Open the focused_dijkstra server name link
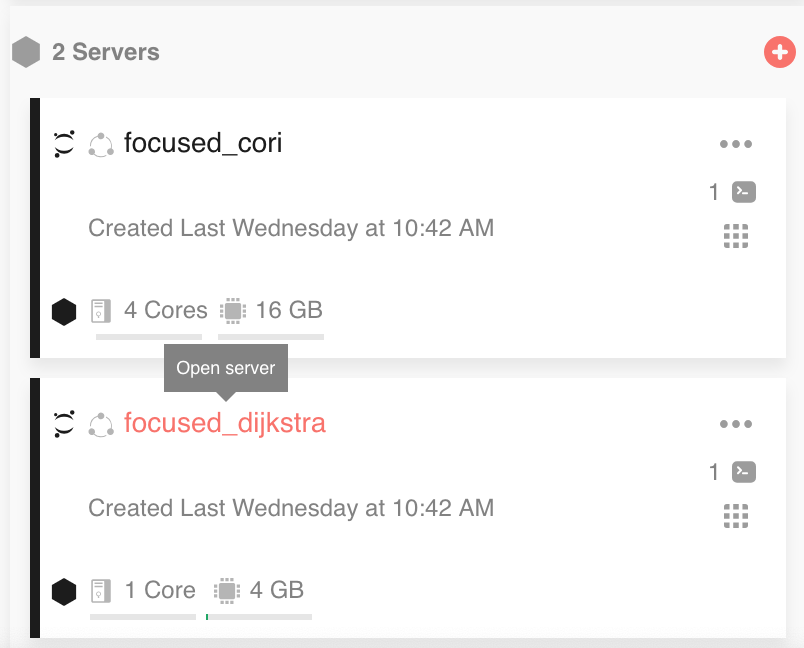Screen dimensions: 804x648 click(x=225, y=423)
